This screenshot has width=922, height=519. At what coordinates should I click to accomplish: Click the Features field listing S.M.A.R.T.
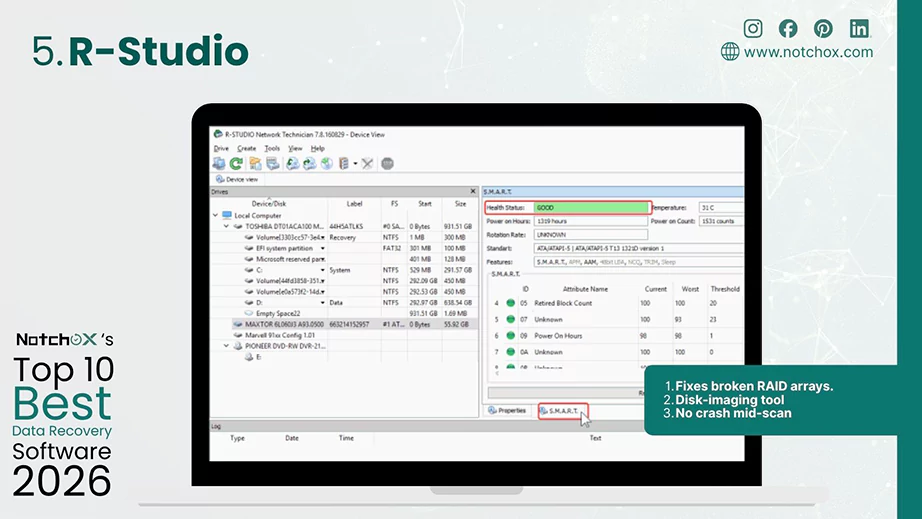(x=639, y=262)
